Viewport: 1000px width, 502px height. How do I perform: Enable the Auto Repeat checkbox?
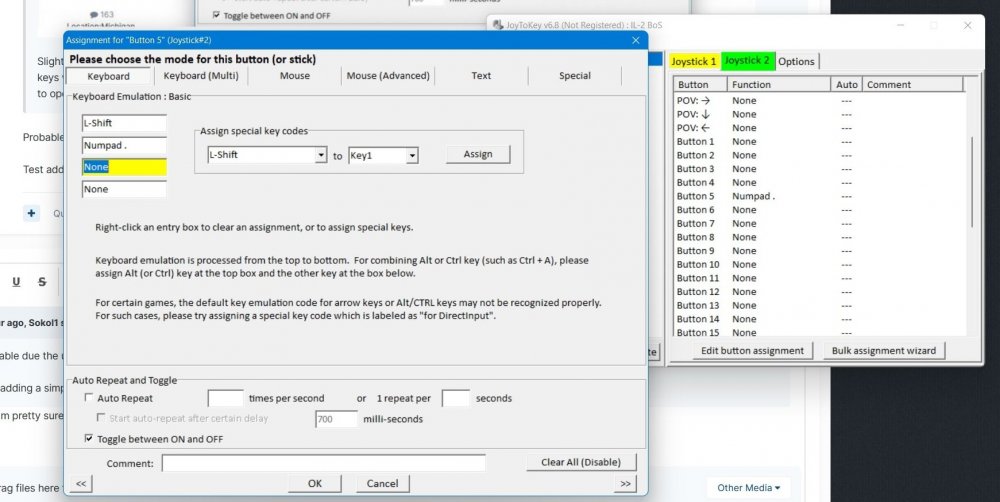89,398
